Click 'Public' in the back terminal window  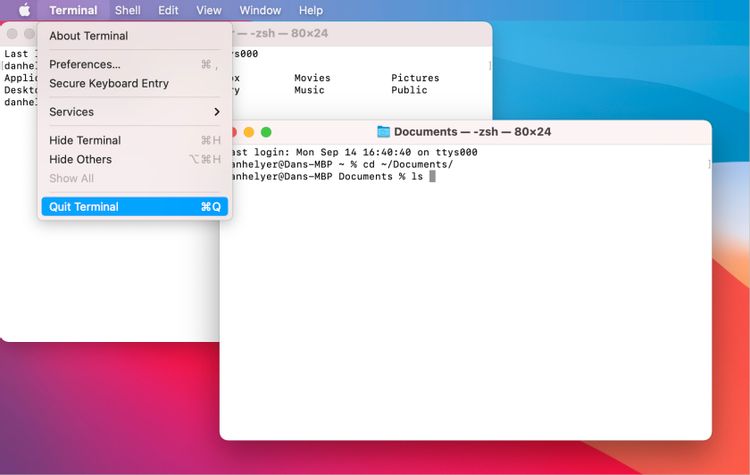tap(409, 90)
